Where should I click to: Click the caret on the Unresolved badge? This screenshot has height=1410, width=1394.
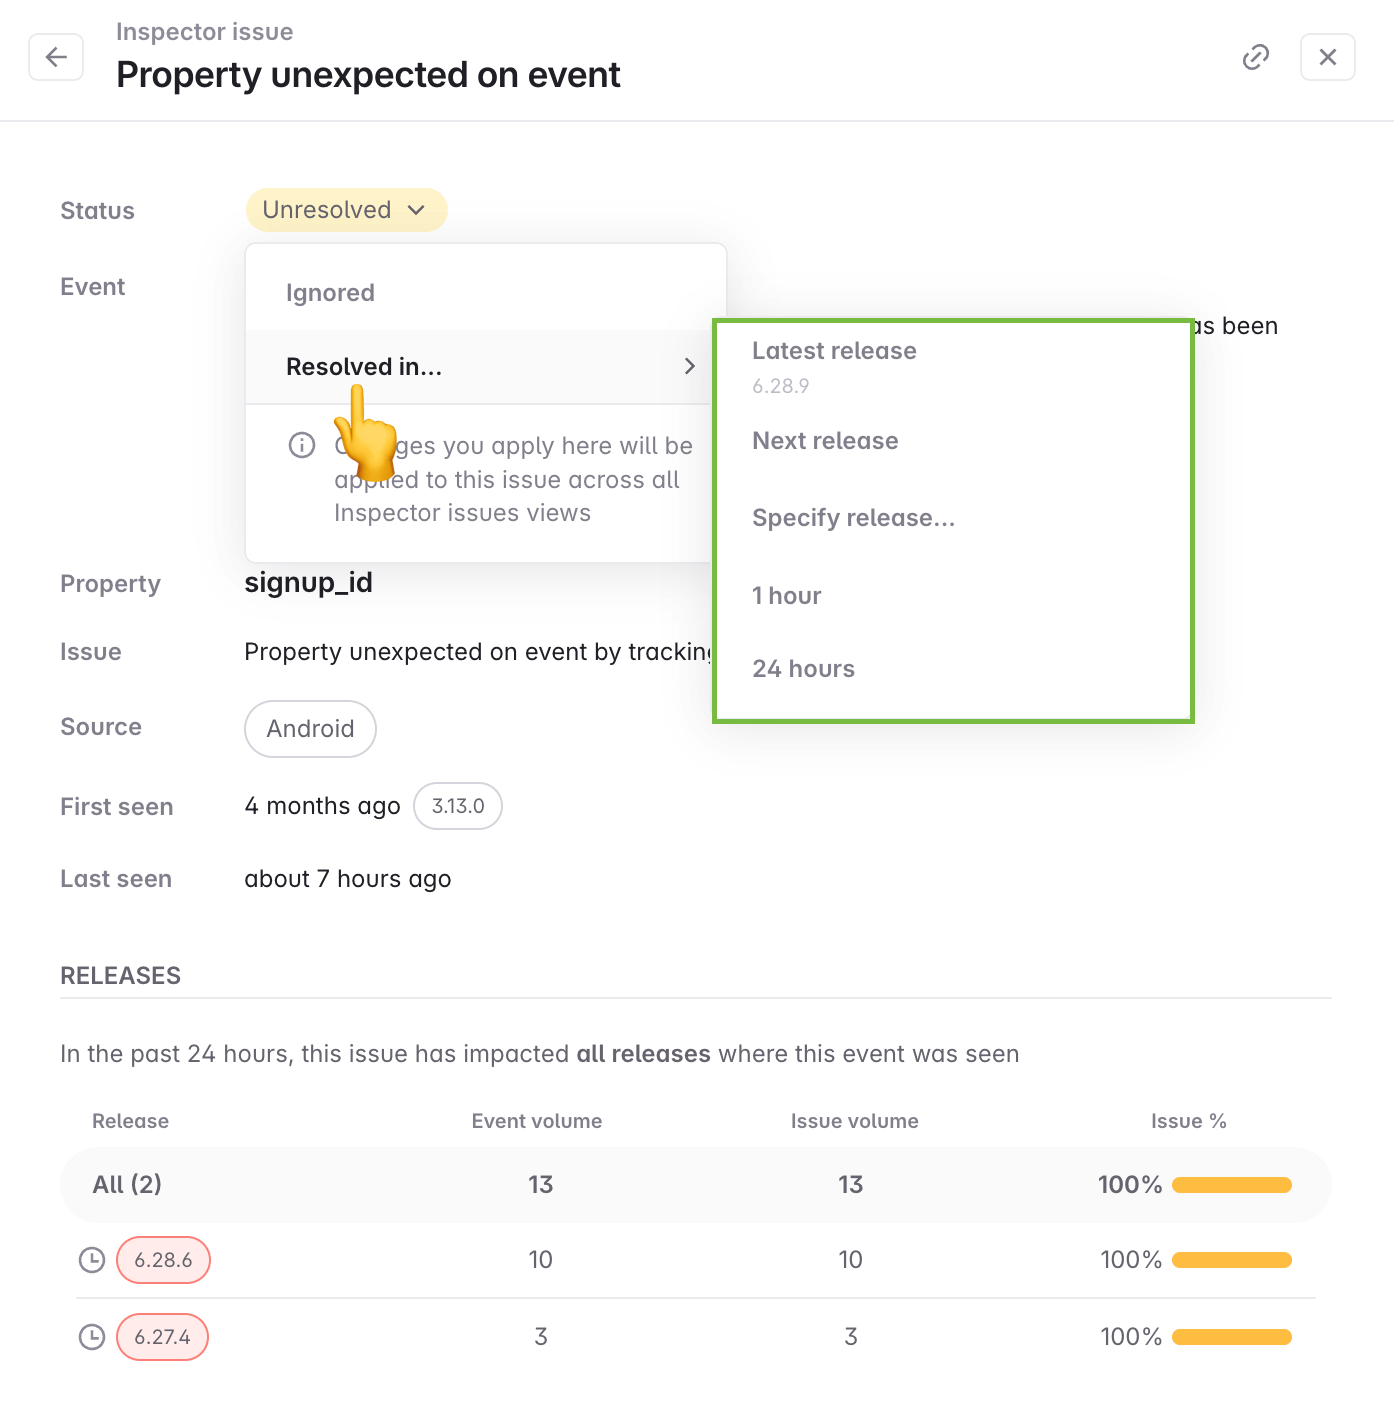click(417, 210)
